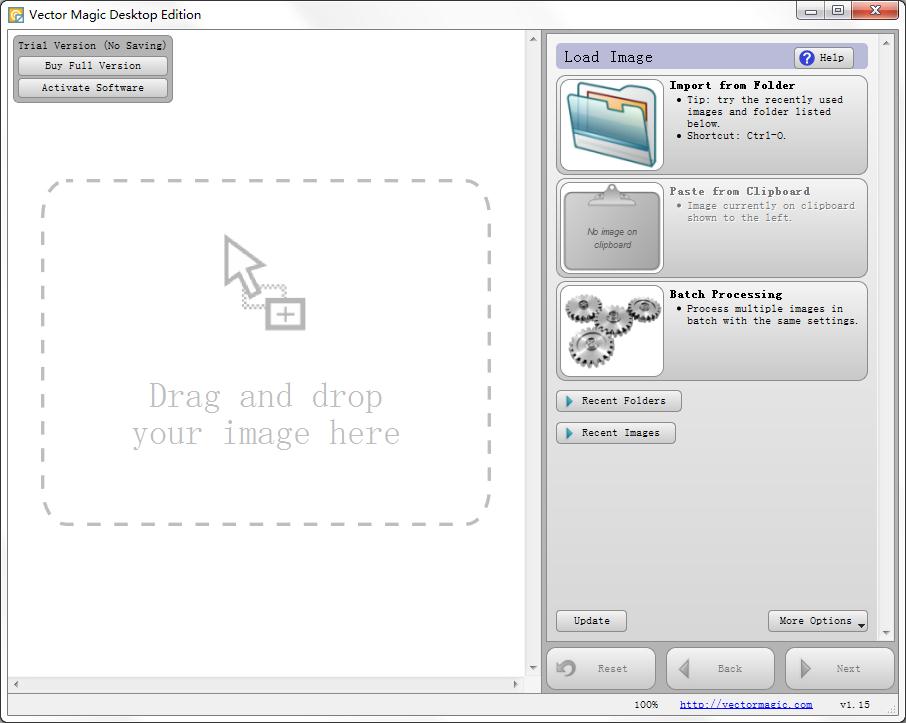Click the Trial Version (No Saving) label
This screenshot has height=723, width=906.
click(92, 46)
